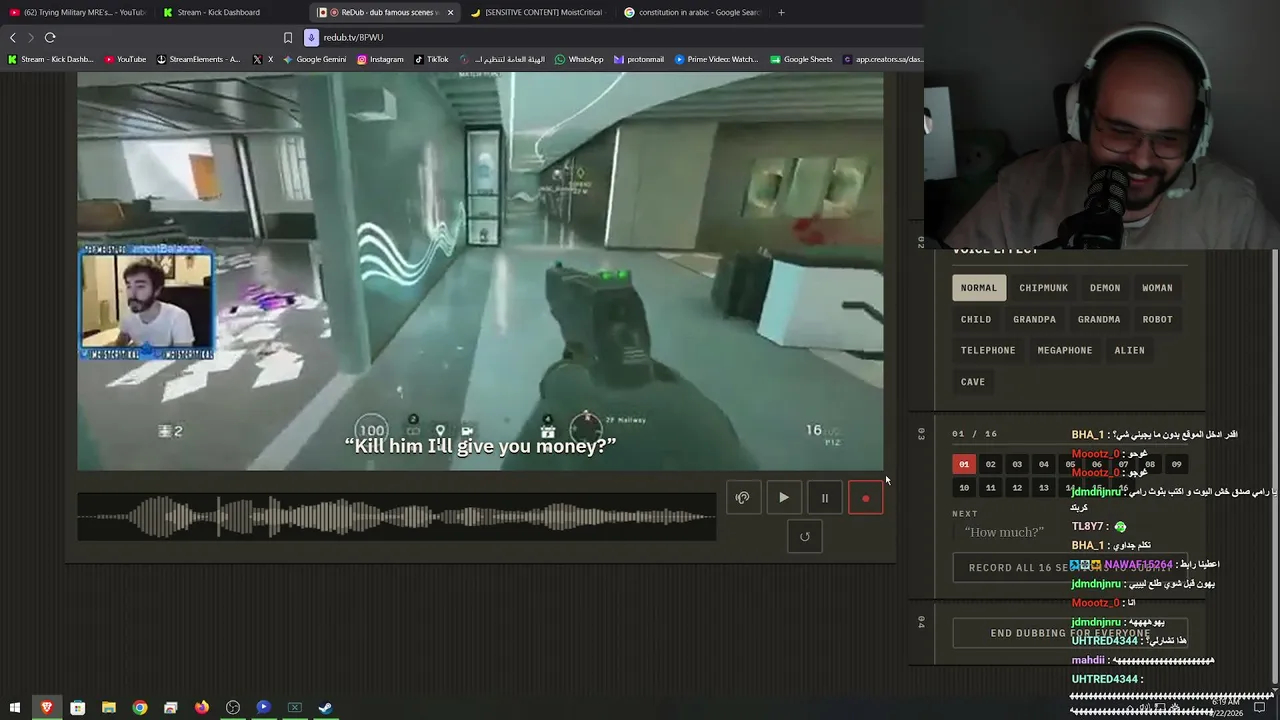Select the Chipmunk voice effect
Viewport: 1280px width, 720px height.
(x=1044, y=288)
